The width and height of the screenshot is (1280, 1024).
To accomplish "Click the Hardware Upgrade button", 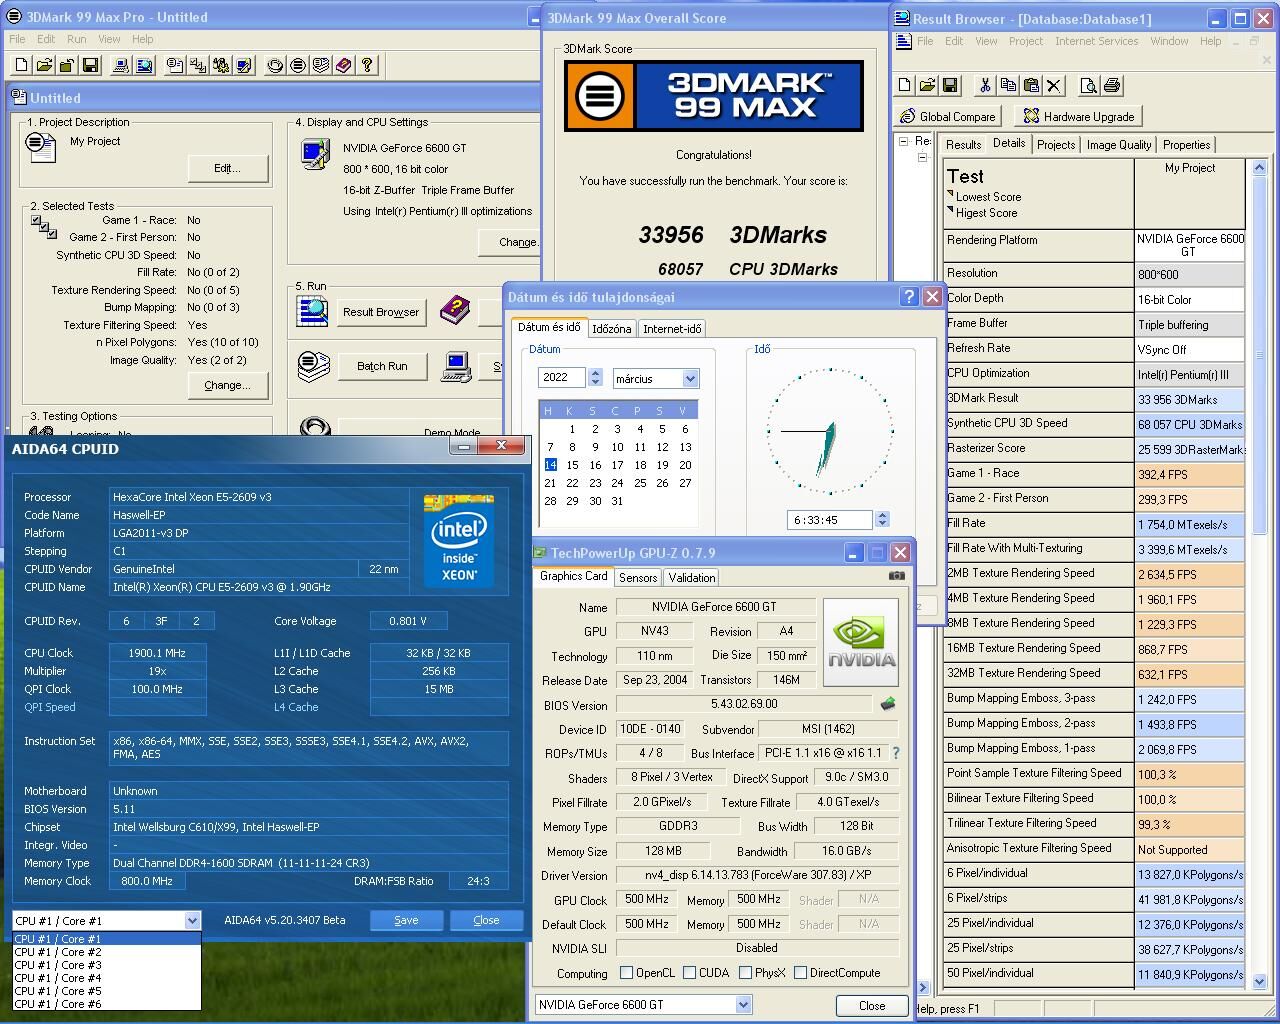I will 1078,116.
